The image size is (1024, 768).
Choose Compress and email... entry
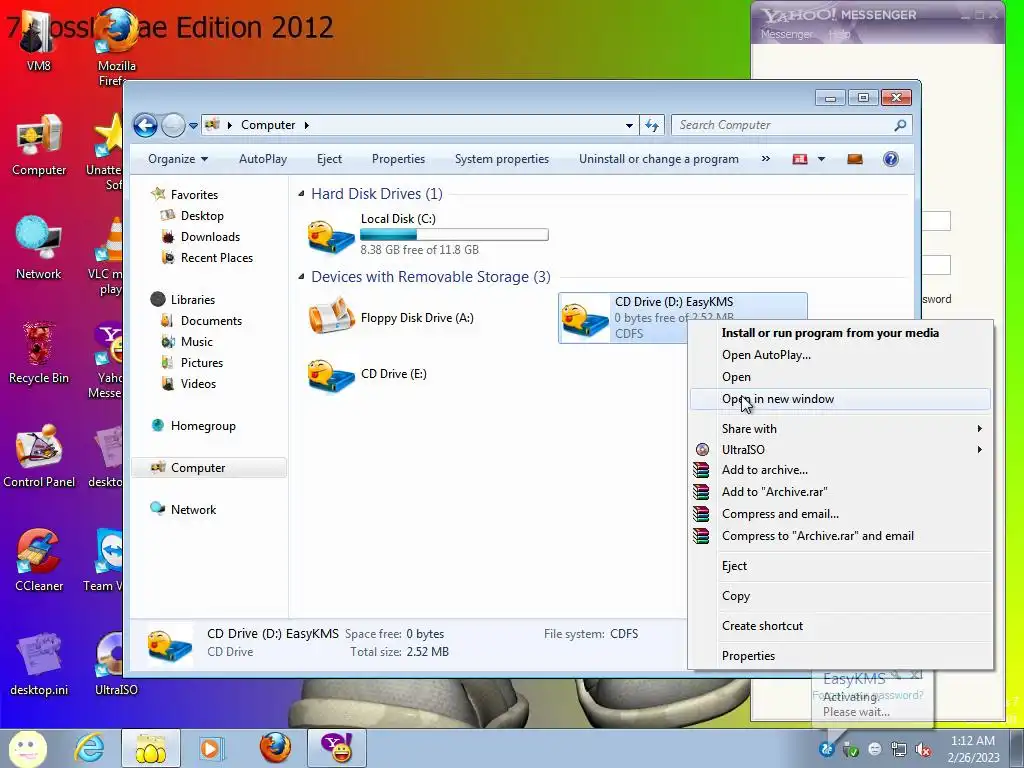[x=840, y=515]
